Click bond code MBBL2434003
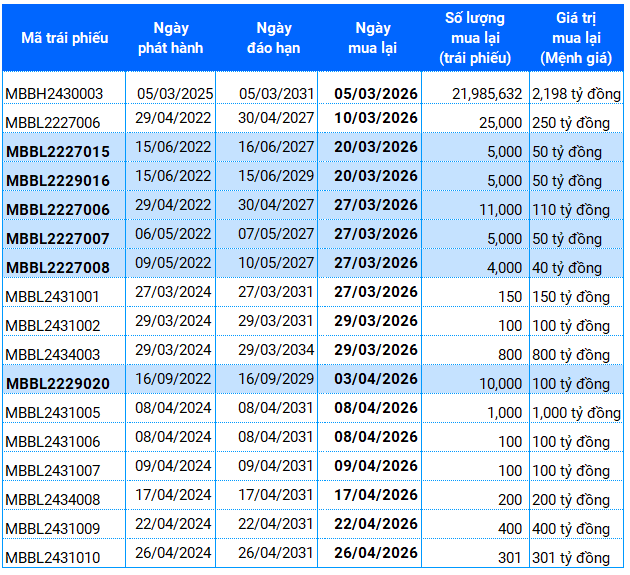The image size is (630, 575). coord(53,355)
